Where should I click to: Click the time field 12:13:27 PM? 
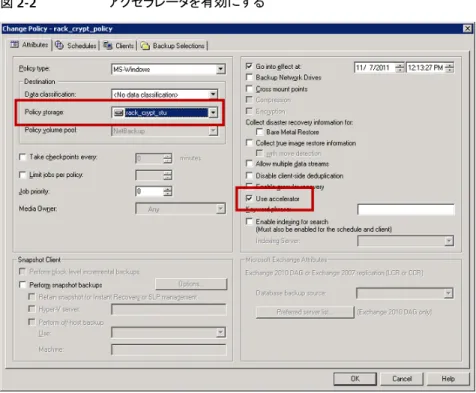pyautogui.click(x=426, y=68)
